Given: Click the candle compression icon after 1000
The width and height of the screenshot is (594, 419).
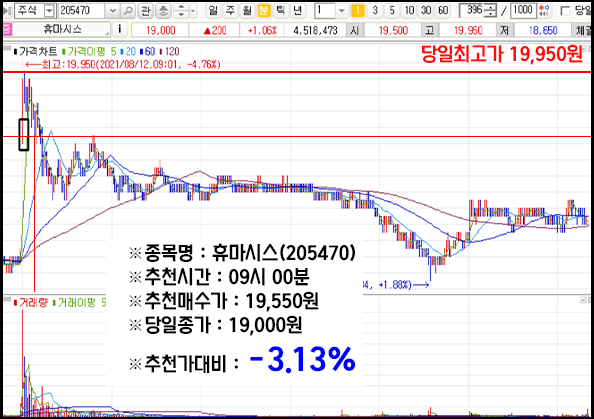Looking at the screenshot, I should (544, 10).
